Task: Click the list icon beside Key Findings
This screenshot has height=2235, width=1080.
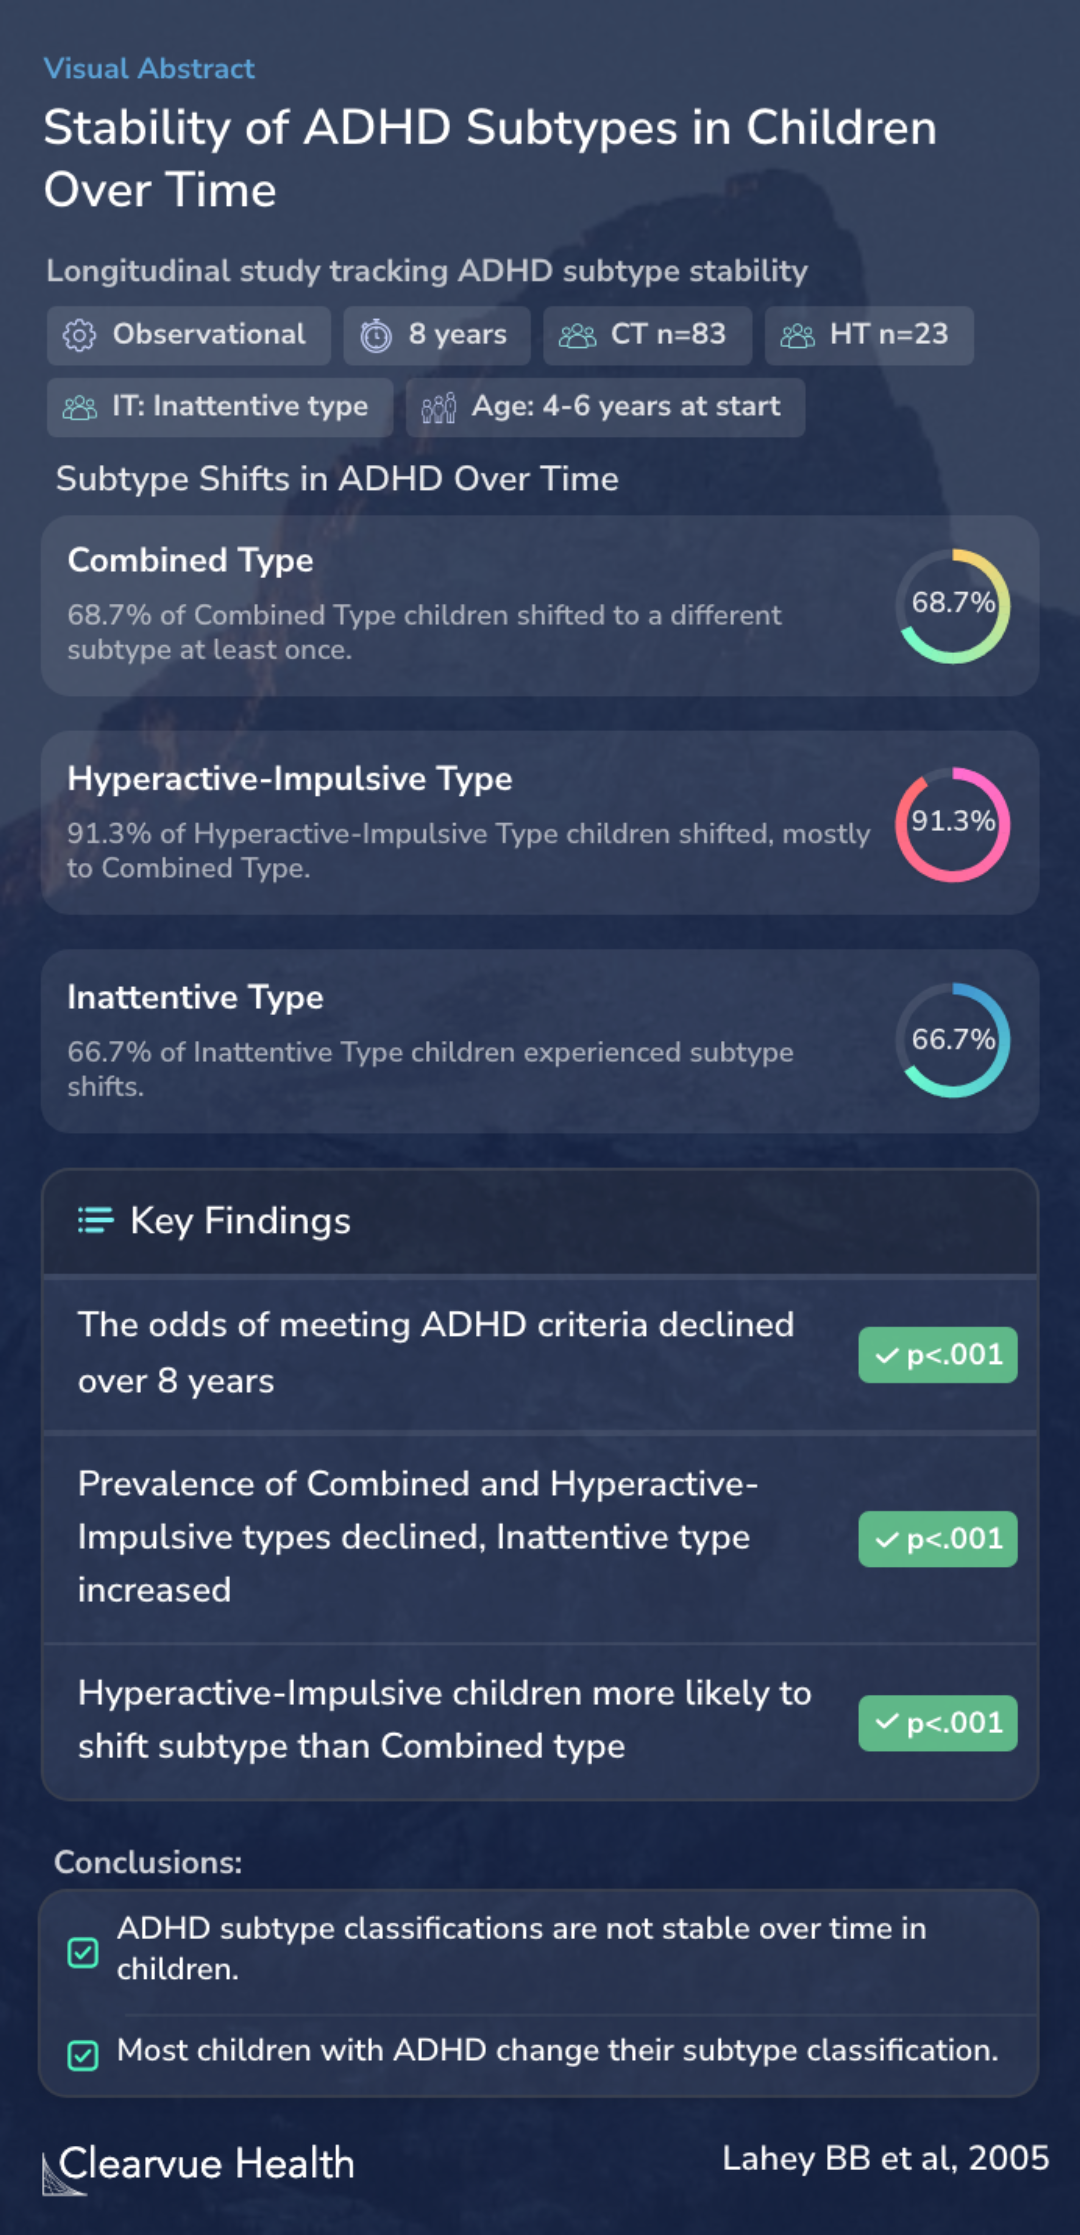Action: tap(96, 1220)
